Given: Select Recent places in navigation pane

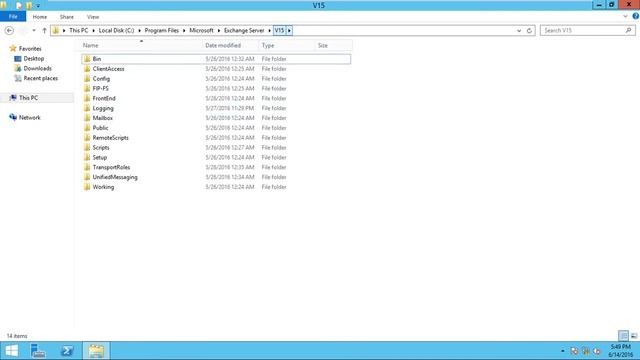Looking at the screenshot, I should tap(40, 78).
